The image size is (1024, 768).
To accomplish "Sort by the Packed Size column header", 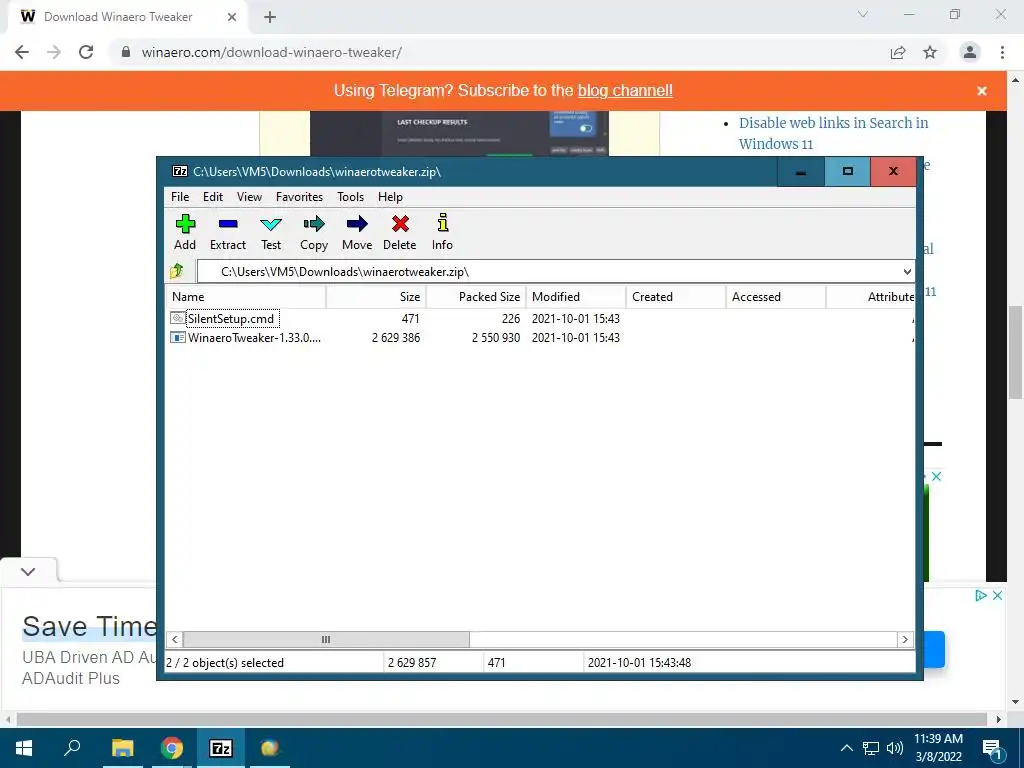I will click(x=475, y=296).
